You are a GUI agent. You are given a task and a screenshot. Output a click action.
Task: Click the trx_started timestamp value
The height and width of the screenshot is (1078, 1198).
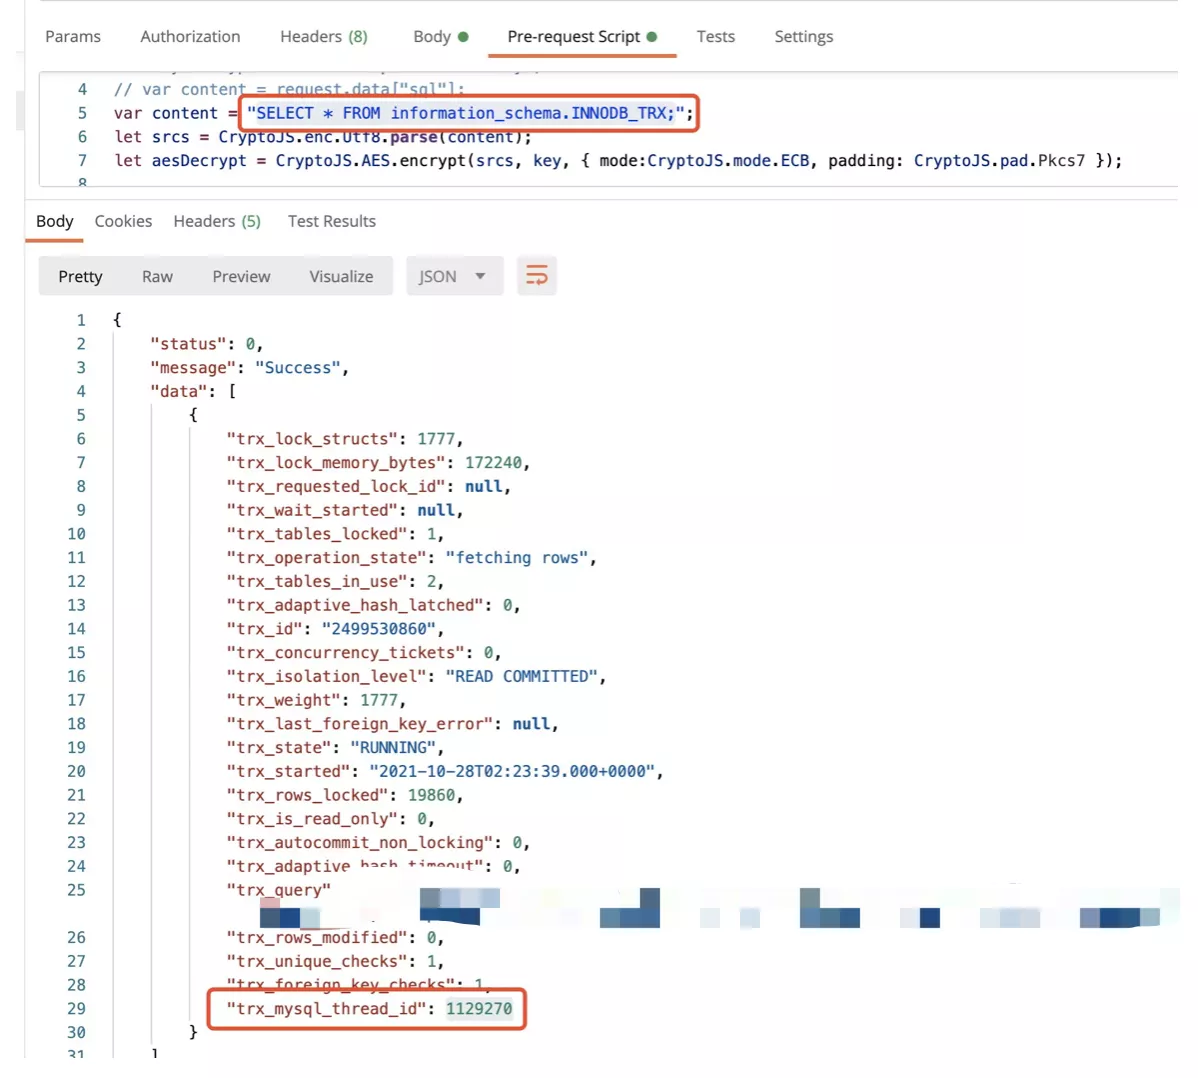pyautogui.click(x=513, y=771)
